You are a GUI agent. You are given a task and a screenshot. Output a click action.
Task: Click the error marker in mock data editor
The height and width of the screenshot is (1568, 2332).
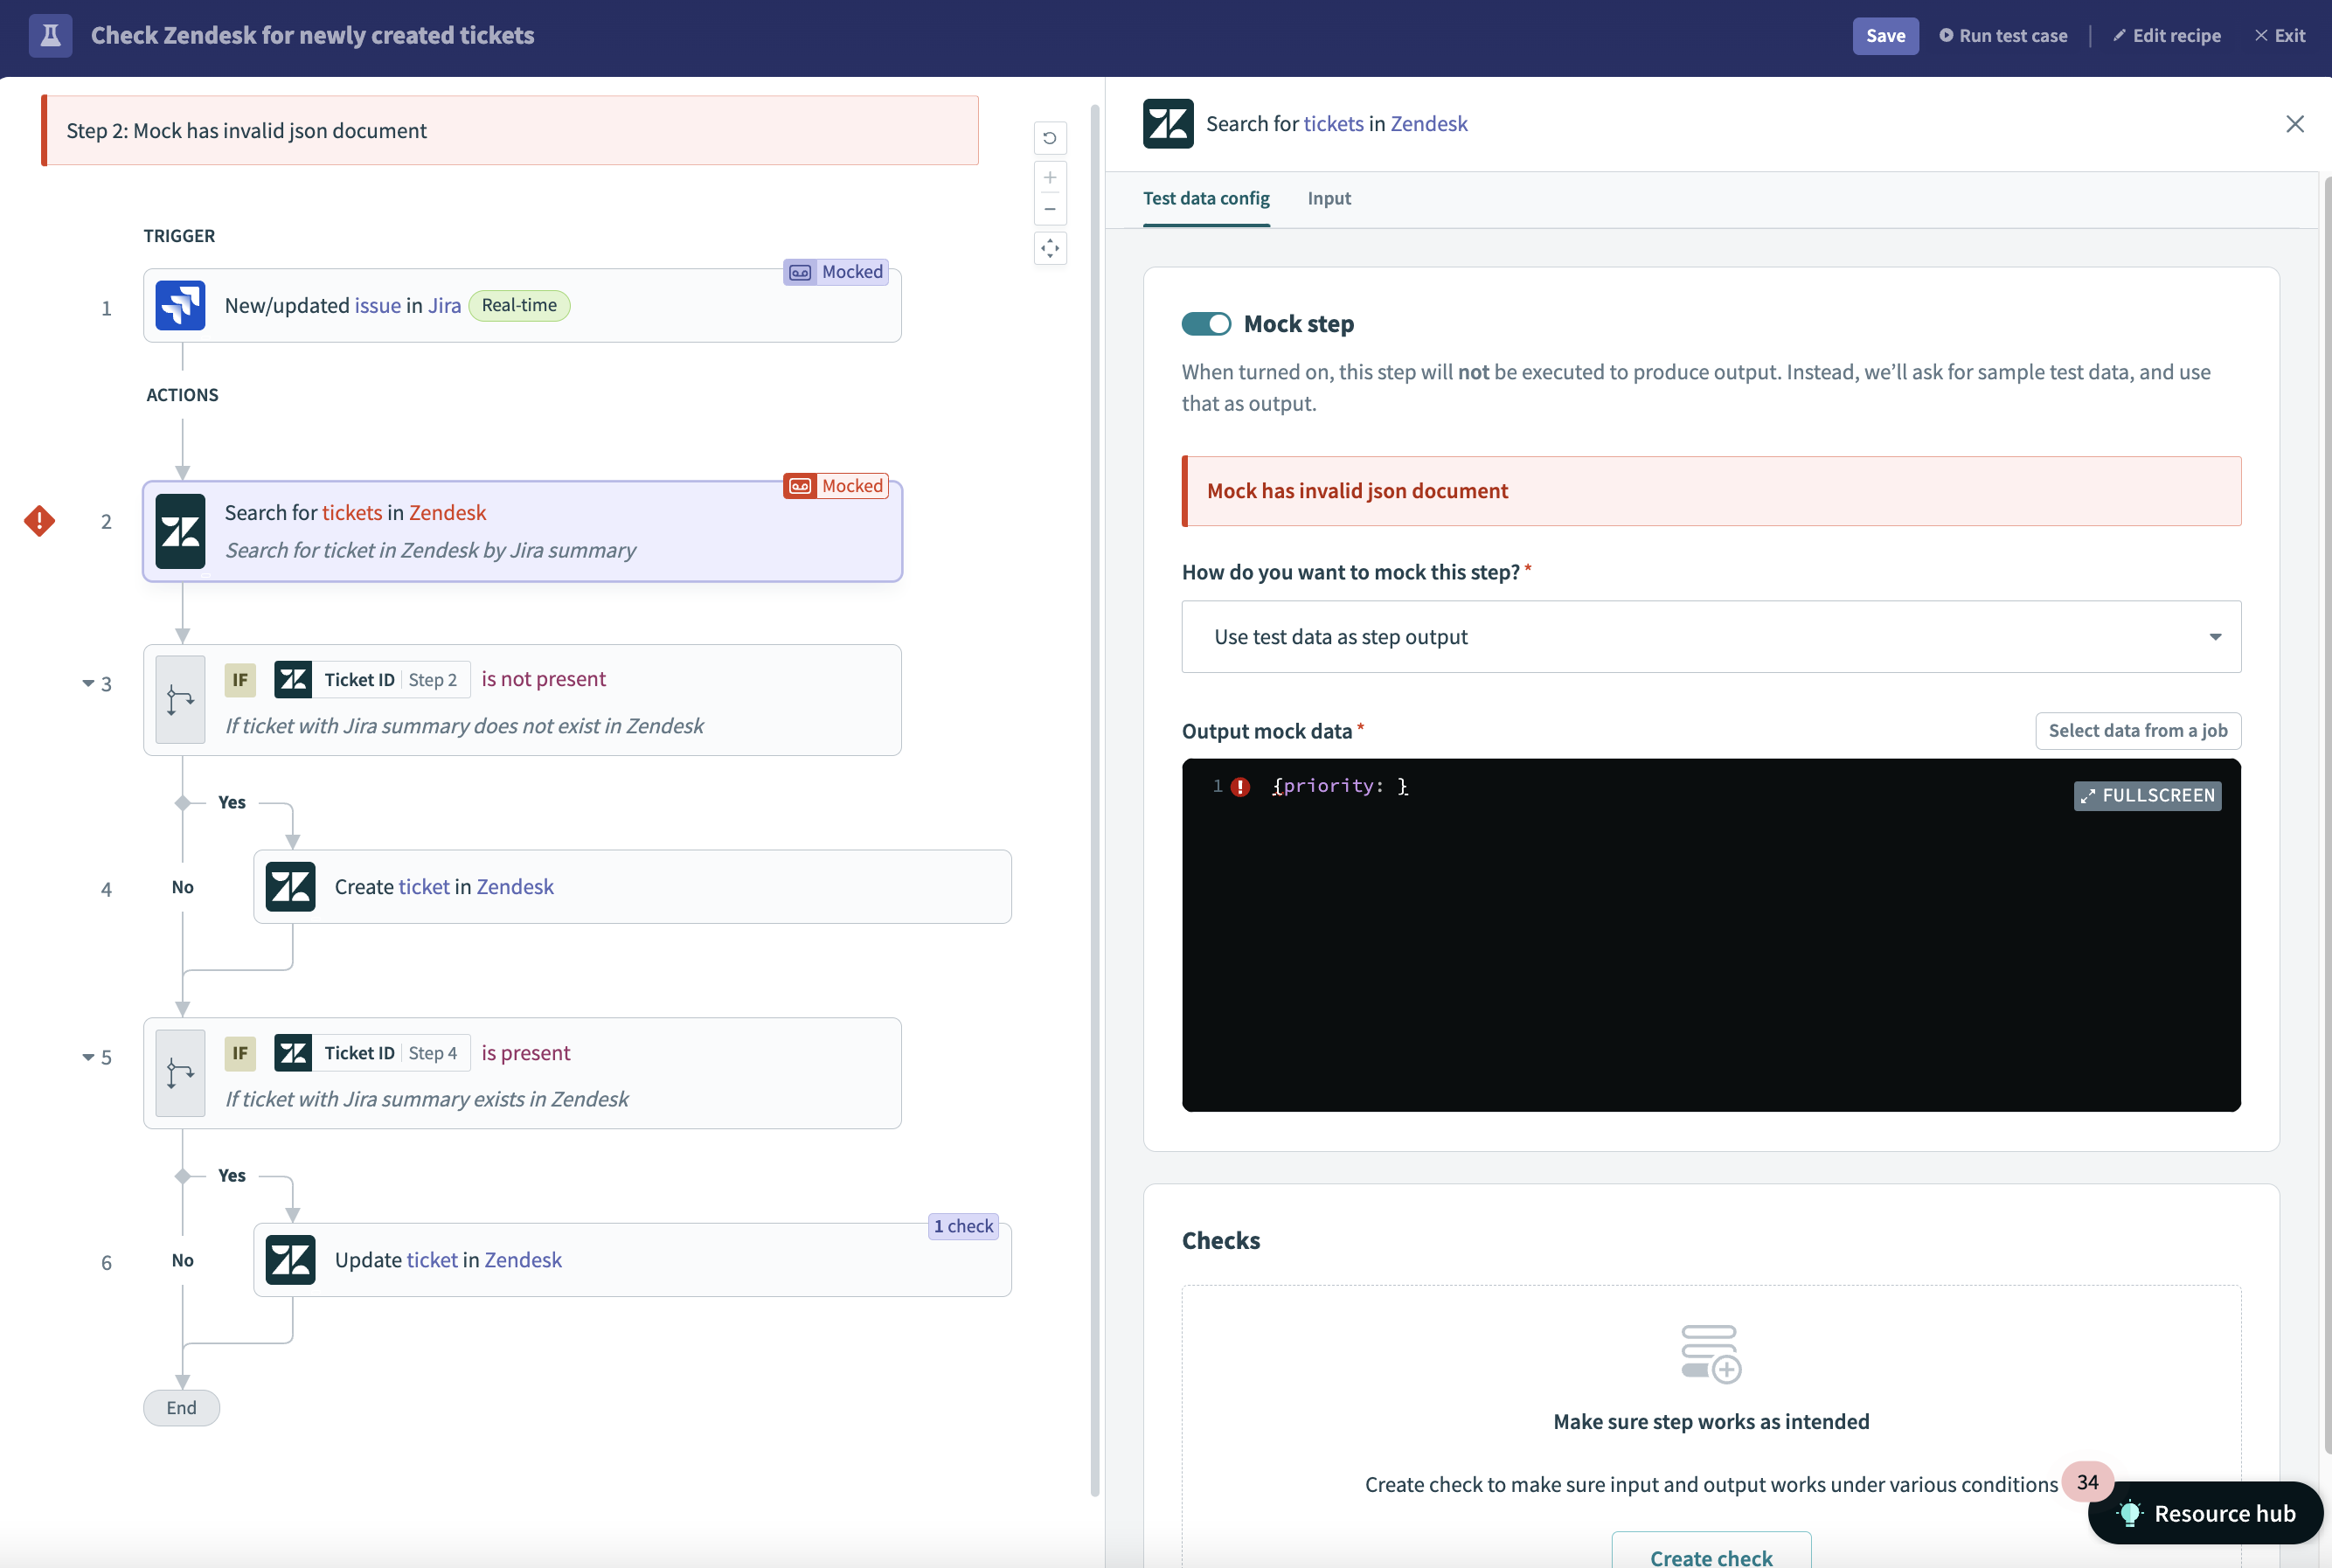tap(1240, 787)
